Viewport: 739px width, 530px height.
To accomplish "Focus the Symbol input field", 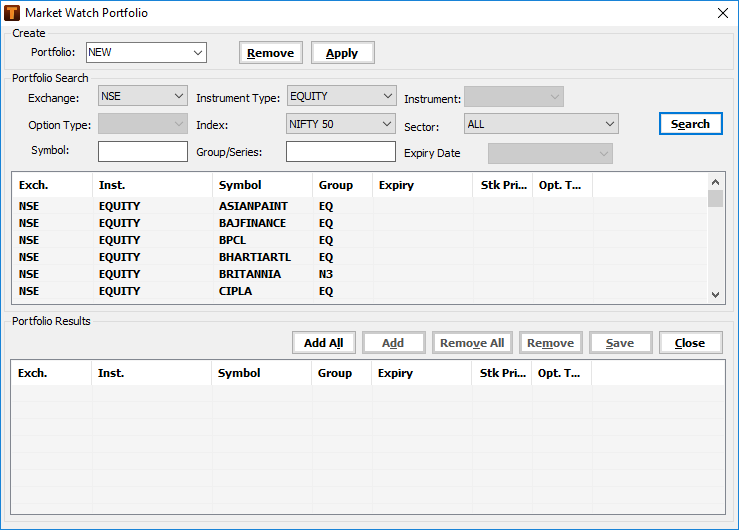I will (x=143, y=152).
